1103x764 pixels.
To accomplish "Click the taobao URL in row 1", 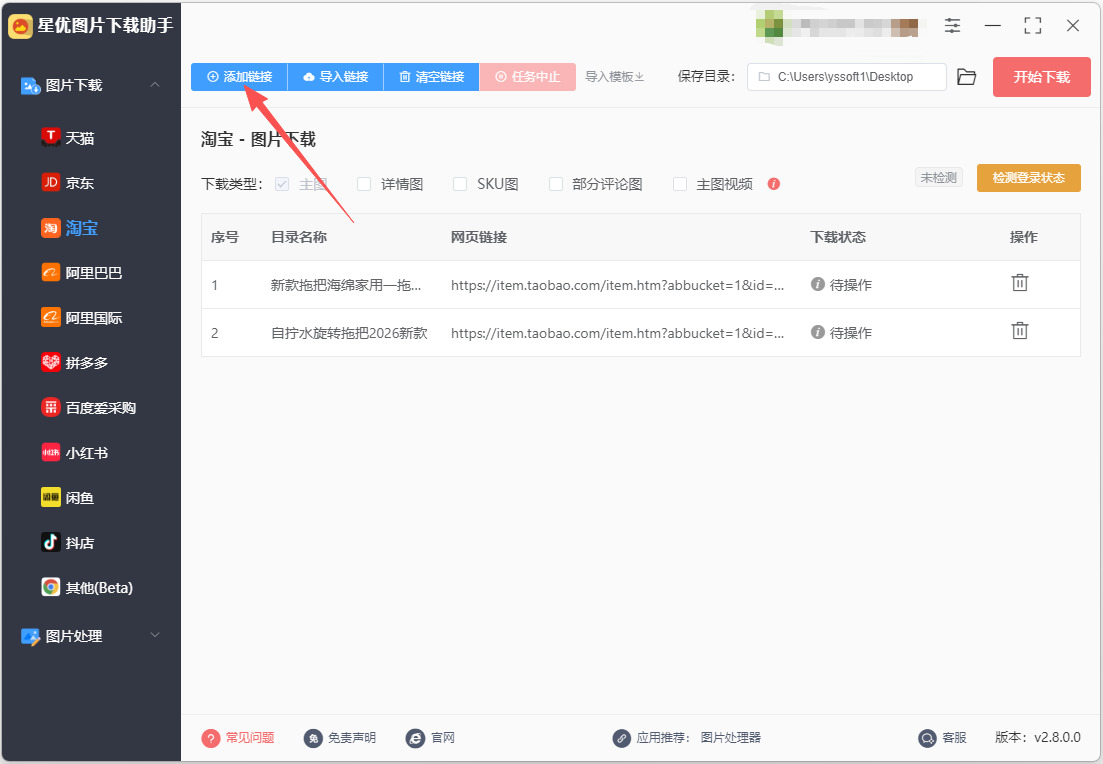I will pyautogui.click(x=618, y=285).
